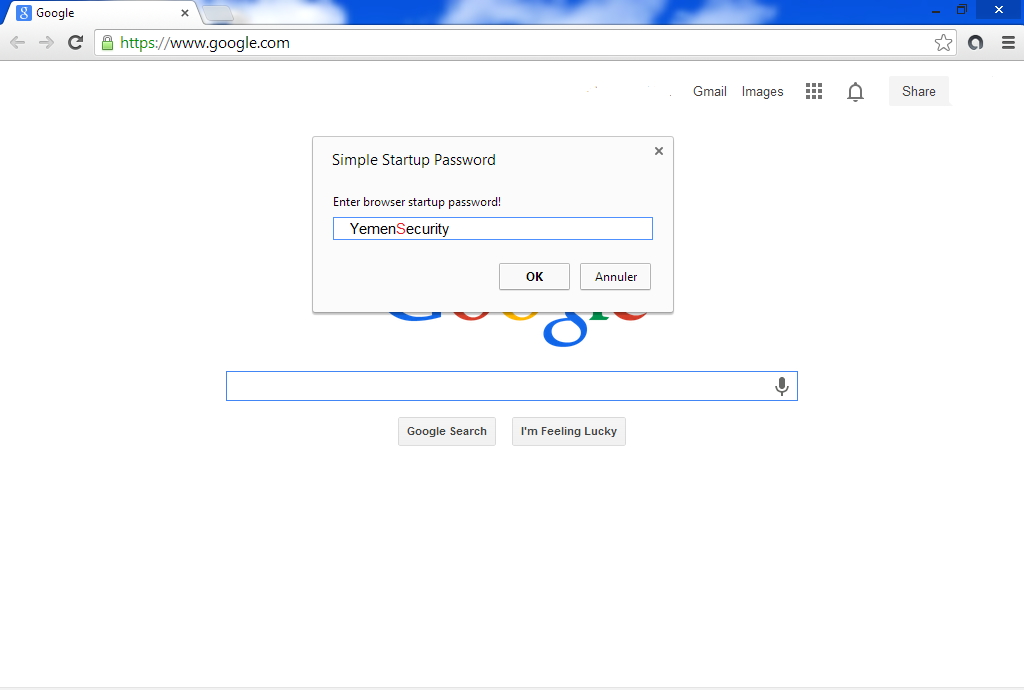Minimize the browser window

pyautogui.click(x=936, y=10)
